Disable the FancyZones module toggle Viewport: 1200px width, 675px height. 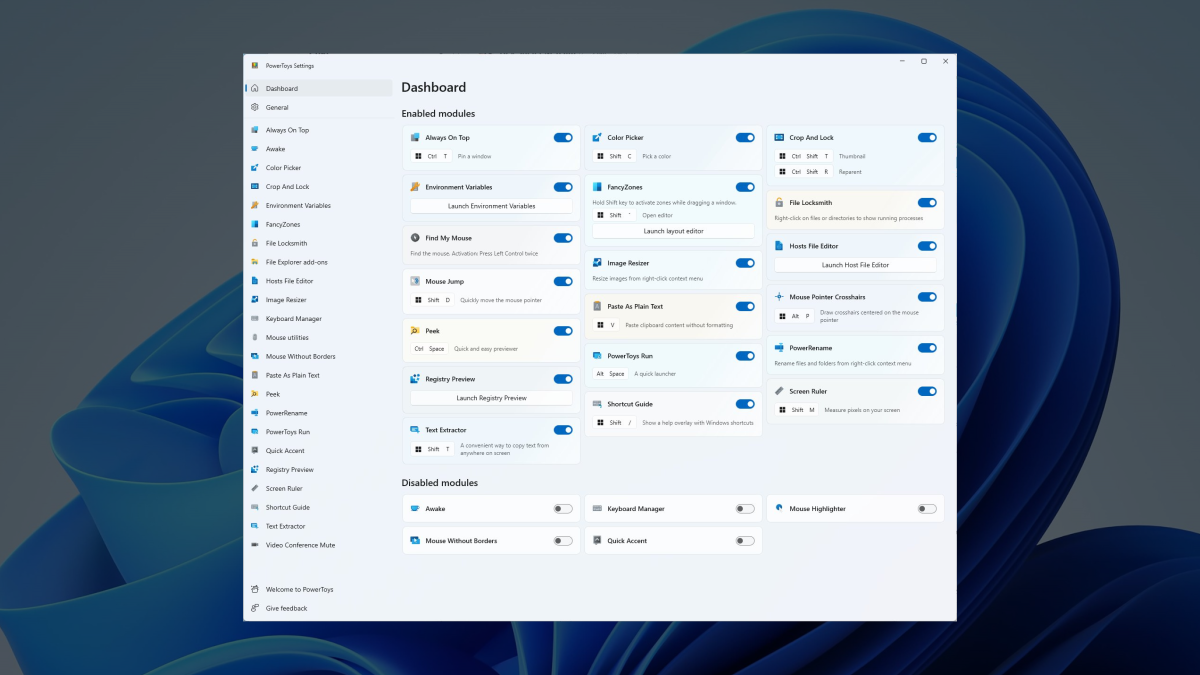tap(745, 186)
